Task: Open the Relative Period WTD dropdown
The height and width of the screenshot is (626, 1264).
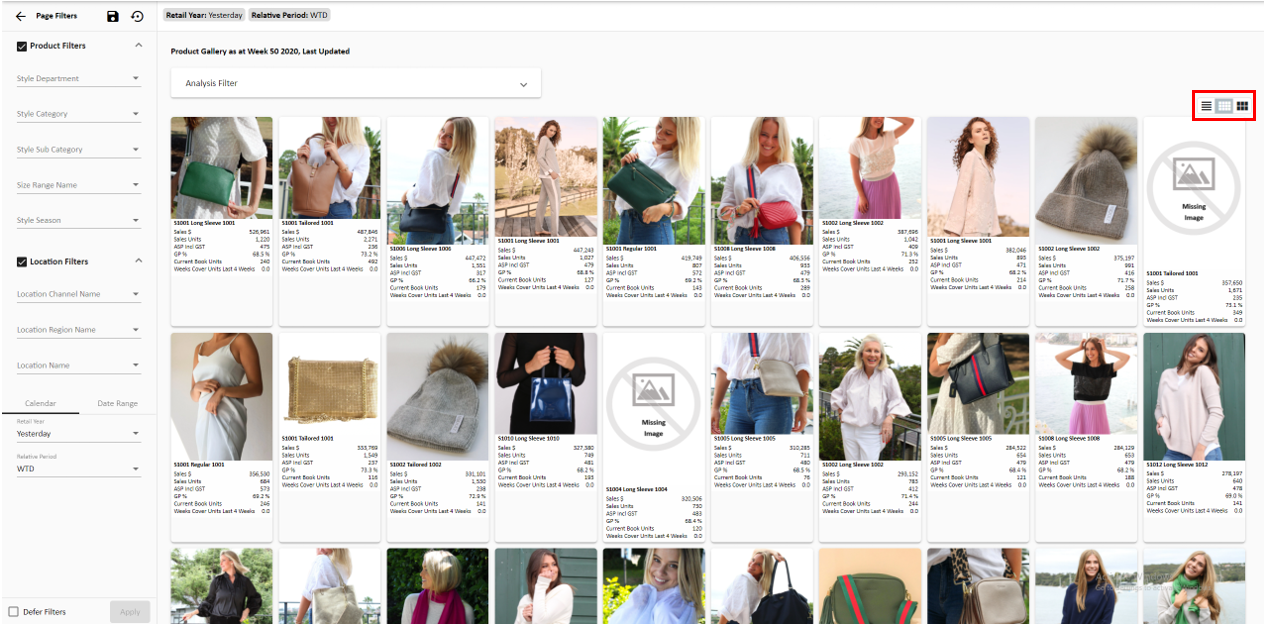Action: pyautogui.click(x=78, y=469)
